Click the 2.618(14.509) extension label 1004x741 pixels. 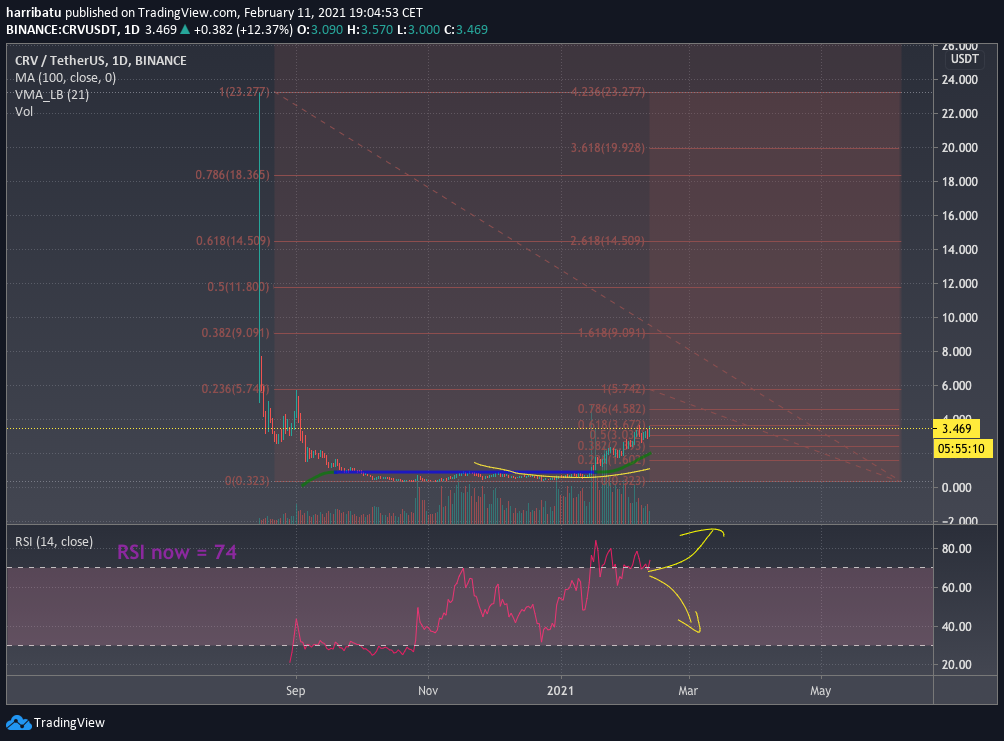608,241
